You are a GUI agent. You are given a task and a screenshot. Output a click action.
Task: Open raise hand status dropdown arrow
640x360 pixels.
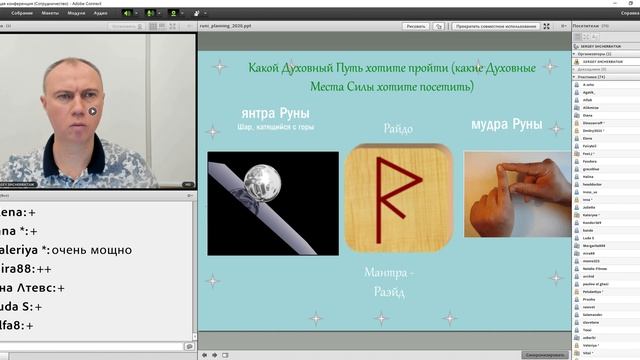[205, 13]
